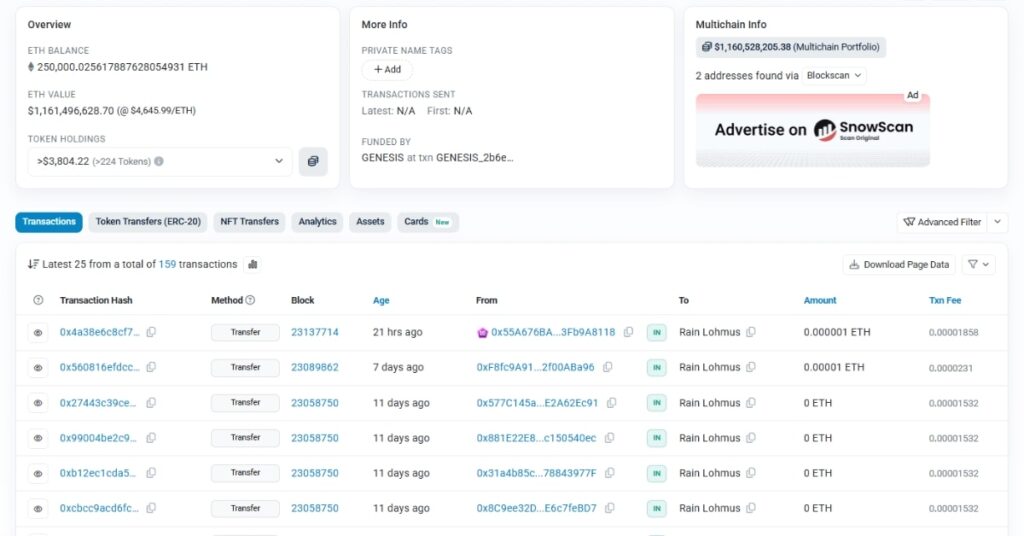This screenshot has width=1024, height=536.
Task: Copy Rain Lohmus address in block 23089862 row
Action: (751, 368)
